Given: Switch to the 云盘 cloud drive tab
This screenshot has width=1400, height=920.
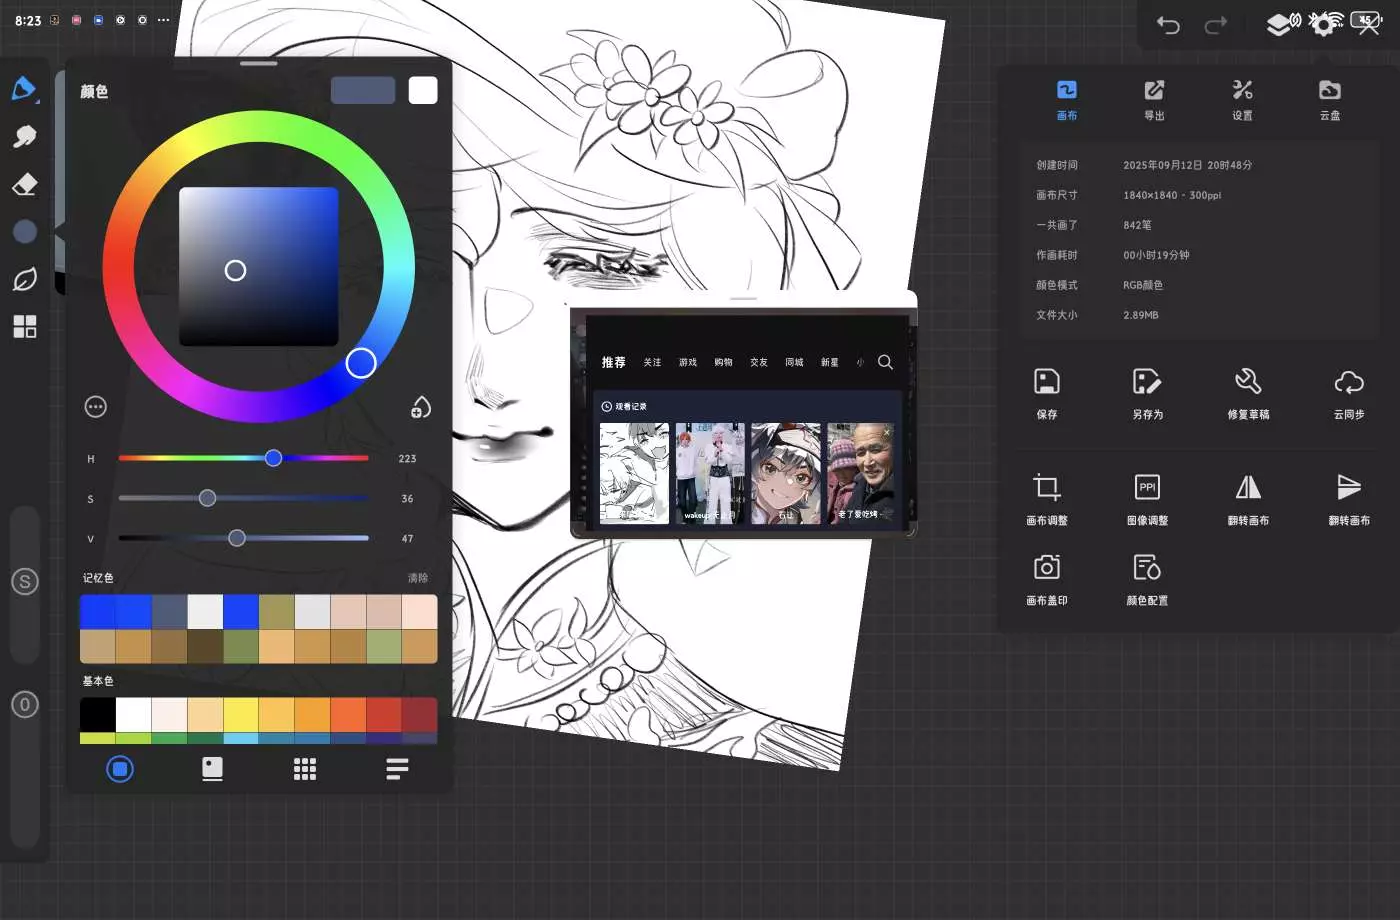Looking at the screenshot, I should coord(1329,99).
